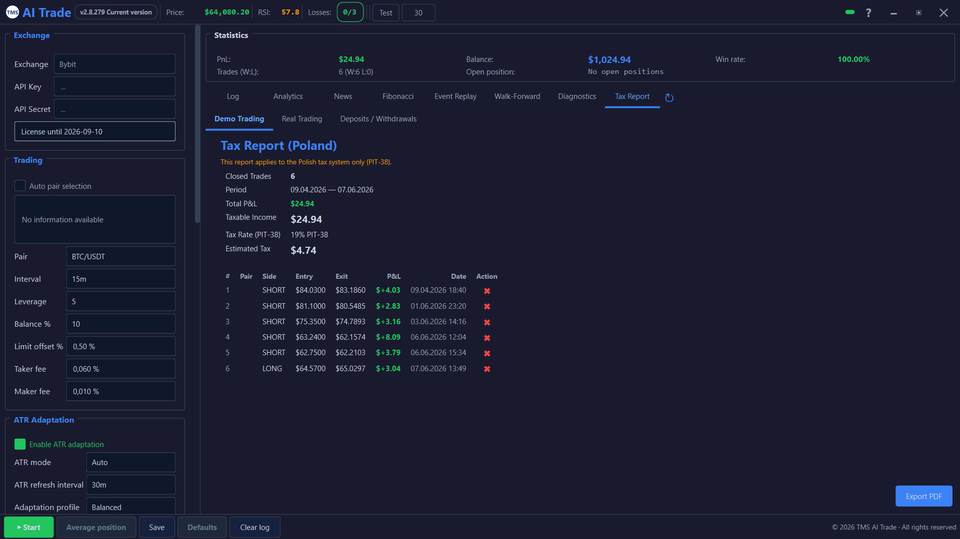960x539 pixels.
Task: Delete trade 3 dated 03.06.2026 14:16
Action: (x=487, y=322)
